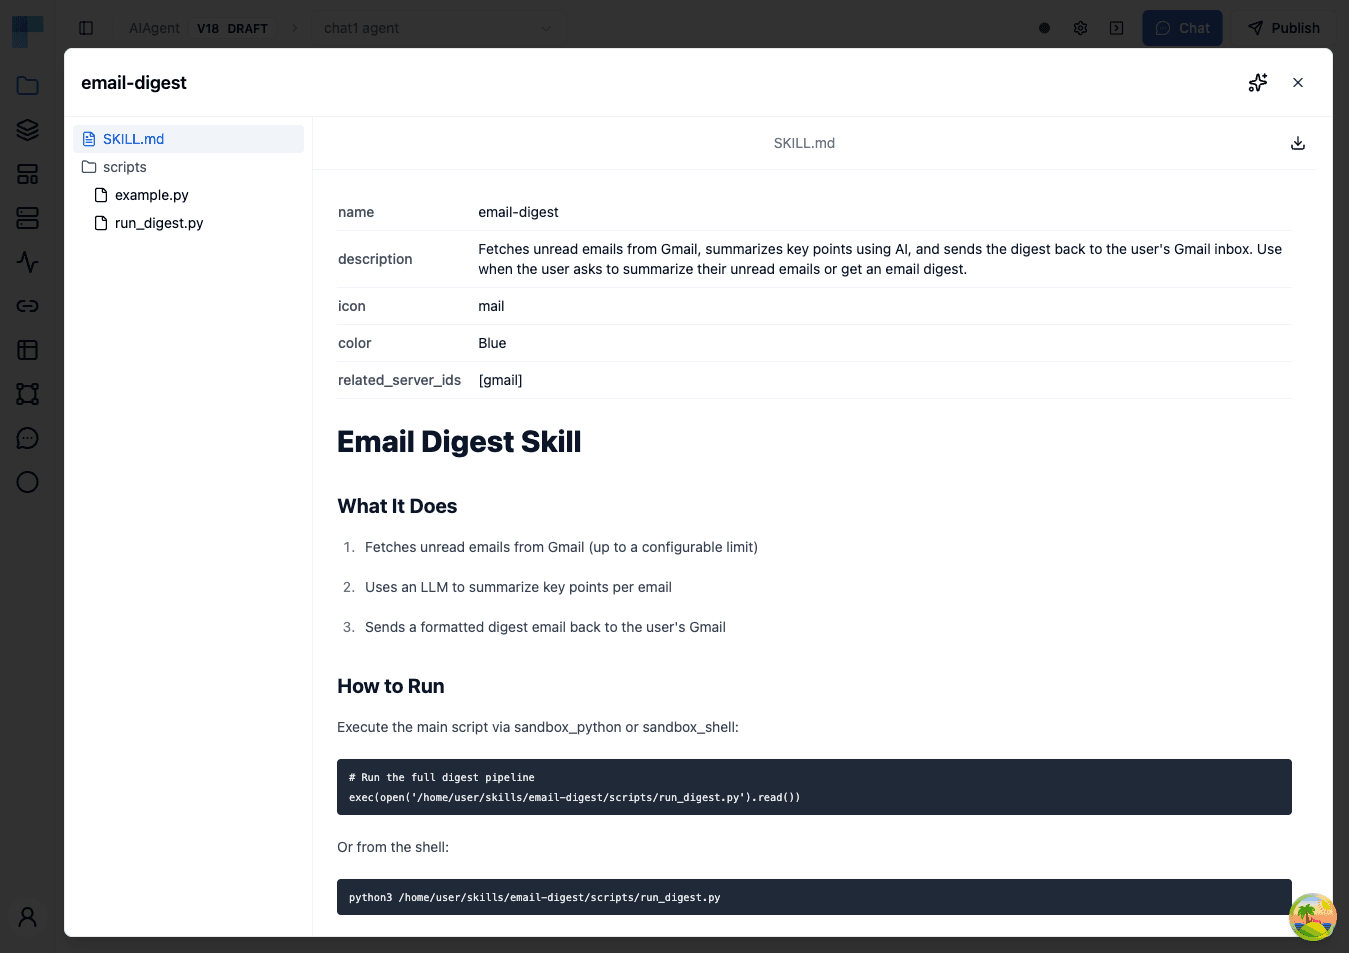Open the console terminal icon in top bar
1349x953 pixels.
tap(1116, 28)
